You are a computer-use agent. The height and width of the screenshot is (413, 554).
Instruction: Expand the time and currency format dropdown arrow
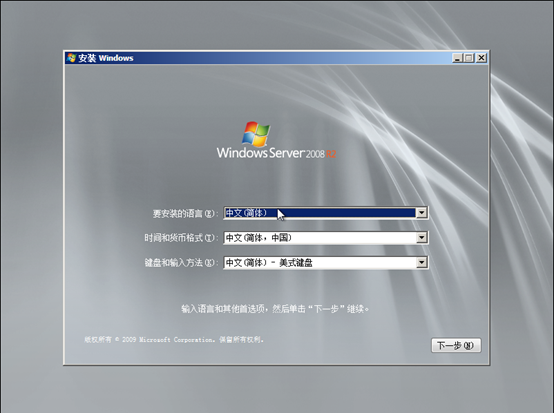point(422,238)
